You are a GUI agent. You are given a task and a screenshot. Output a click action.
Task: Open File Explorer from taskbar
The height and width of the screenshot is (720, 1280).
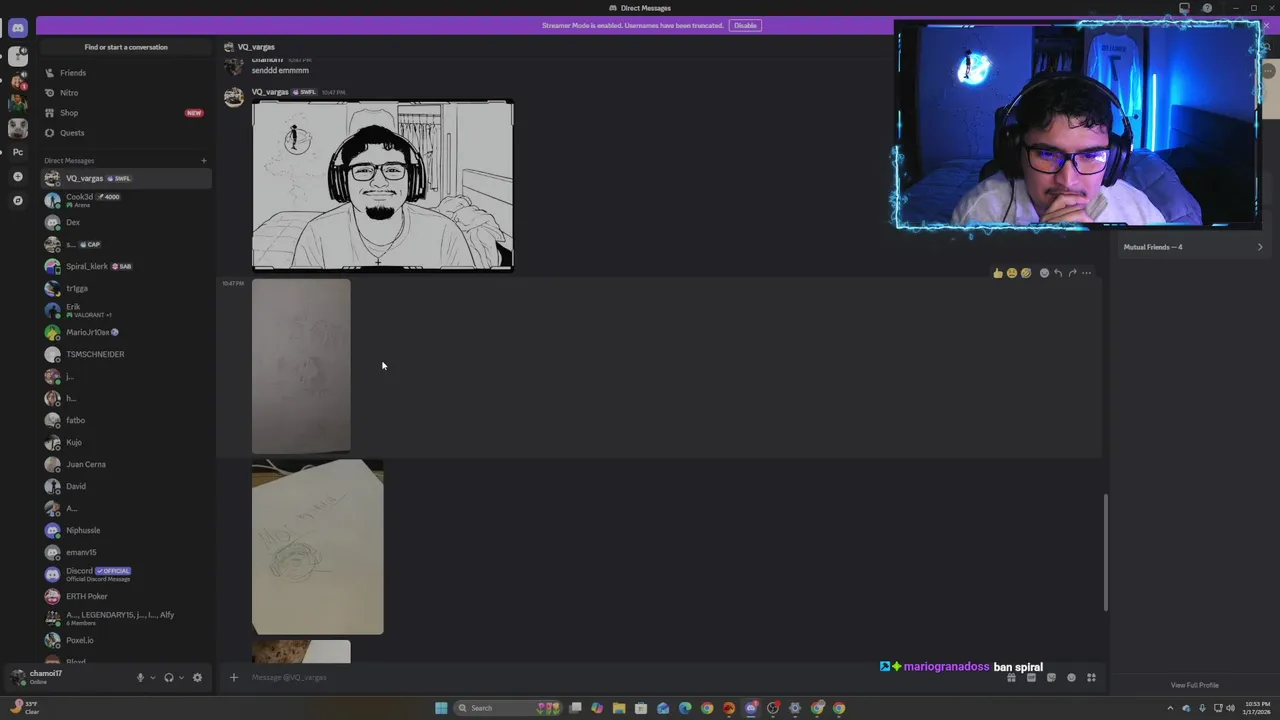[619, 708]
